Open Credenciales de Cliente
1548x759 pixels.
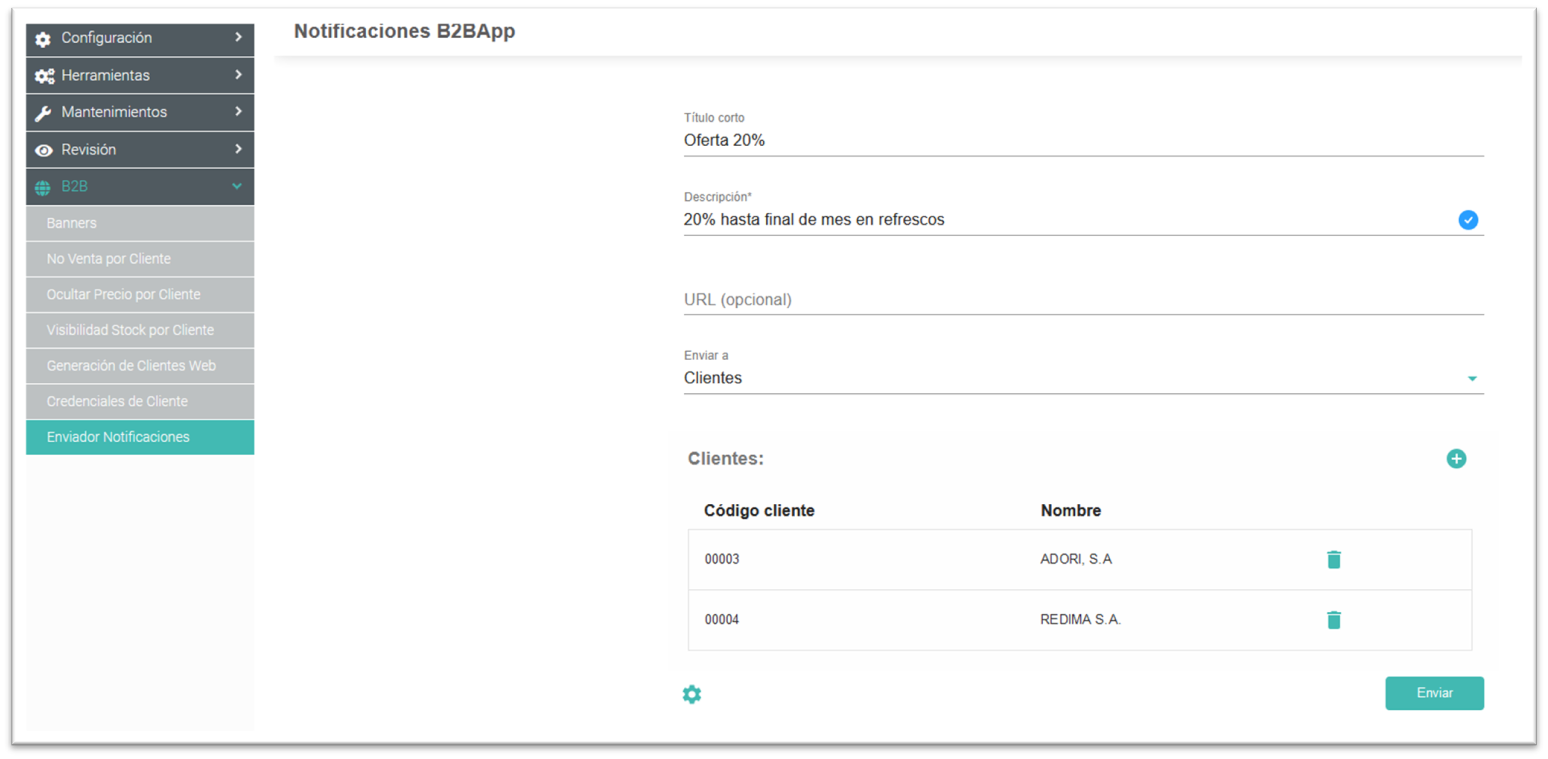pyautogui.click(x=140, y=401)
